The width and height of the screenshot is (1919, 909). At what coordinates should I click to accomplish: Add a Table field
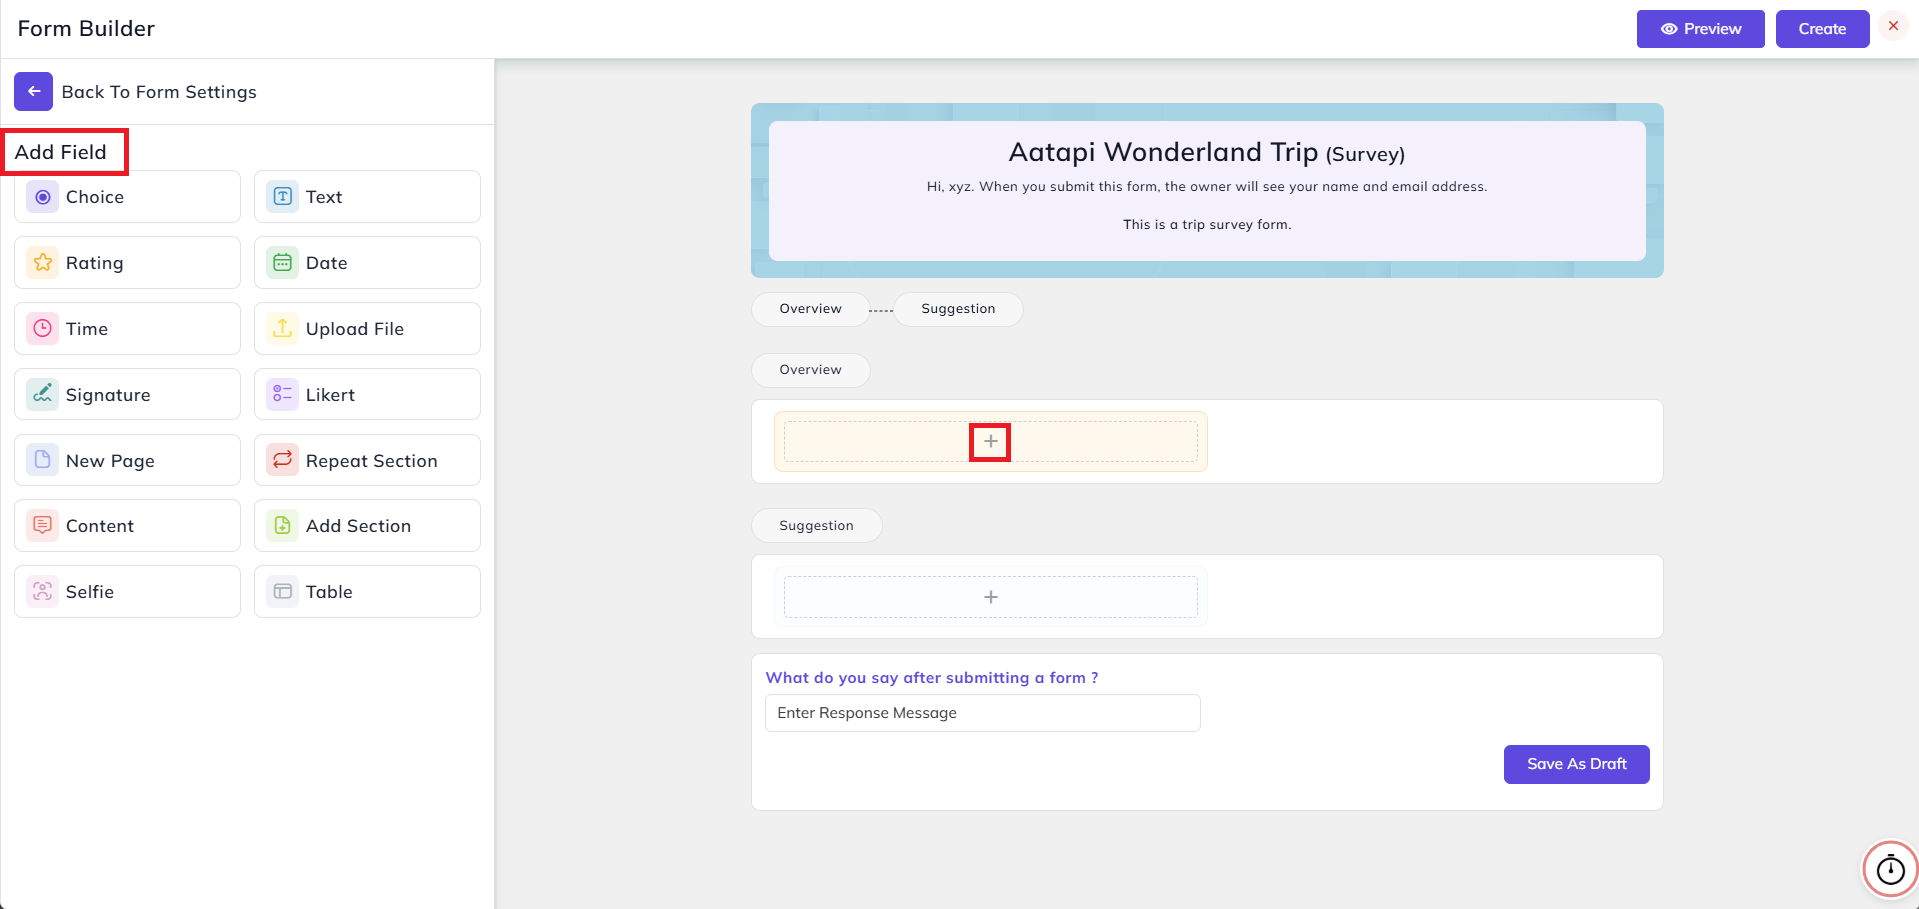pos(367,592)
